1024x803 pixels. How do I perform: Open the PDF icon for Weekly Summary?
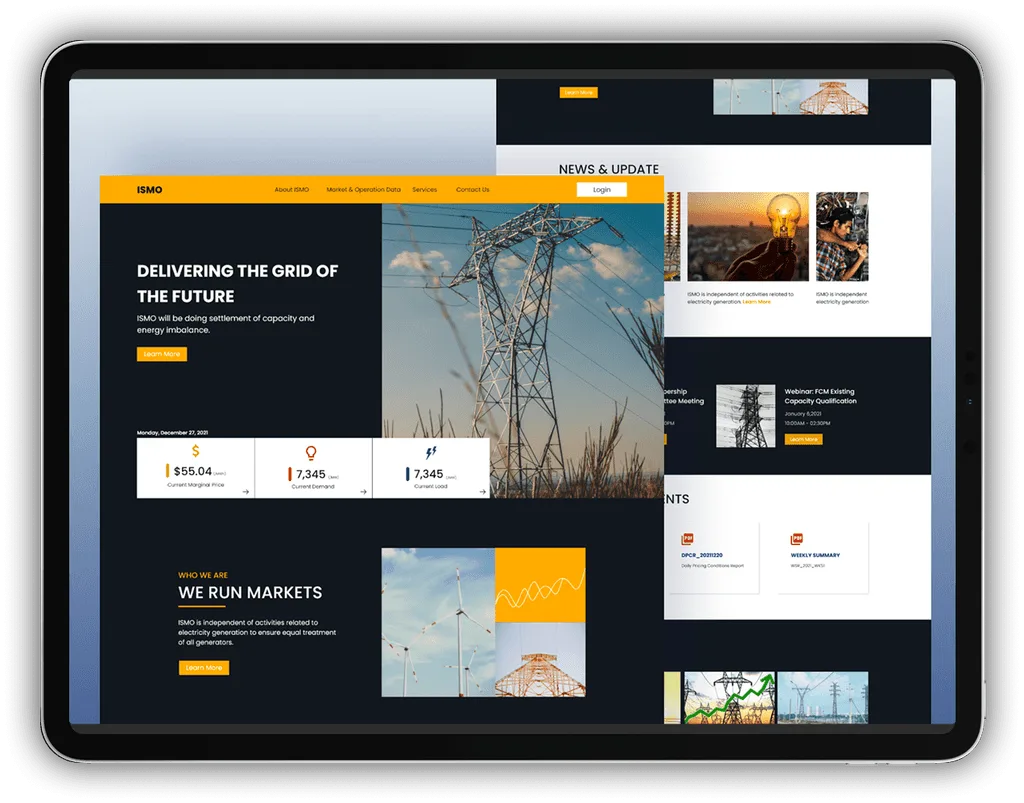pyautogui.click(x=797, y=539)
